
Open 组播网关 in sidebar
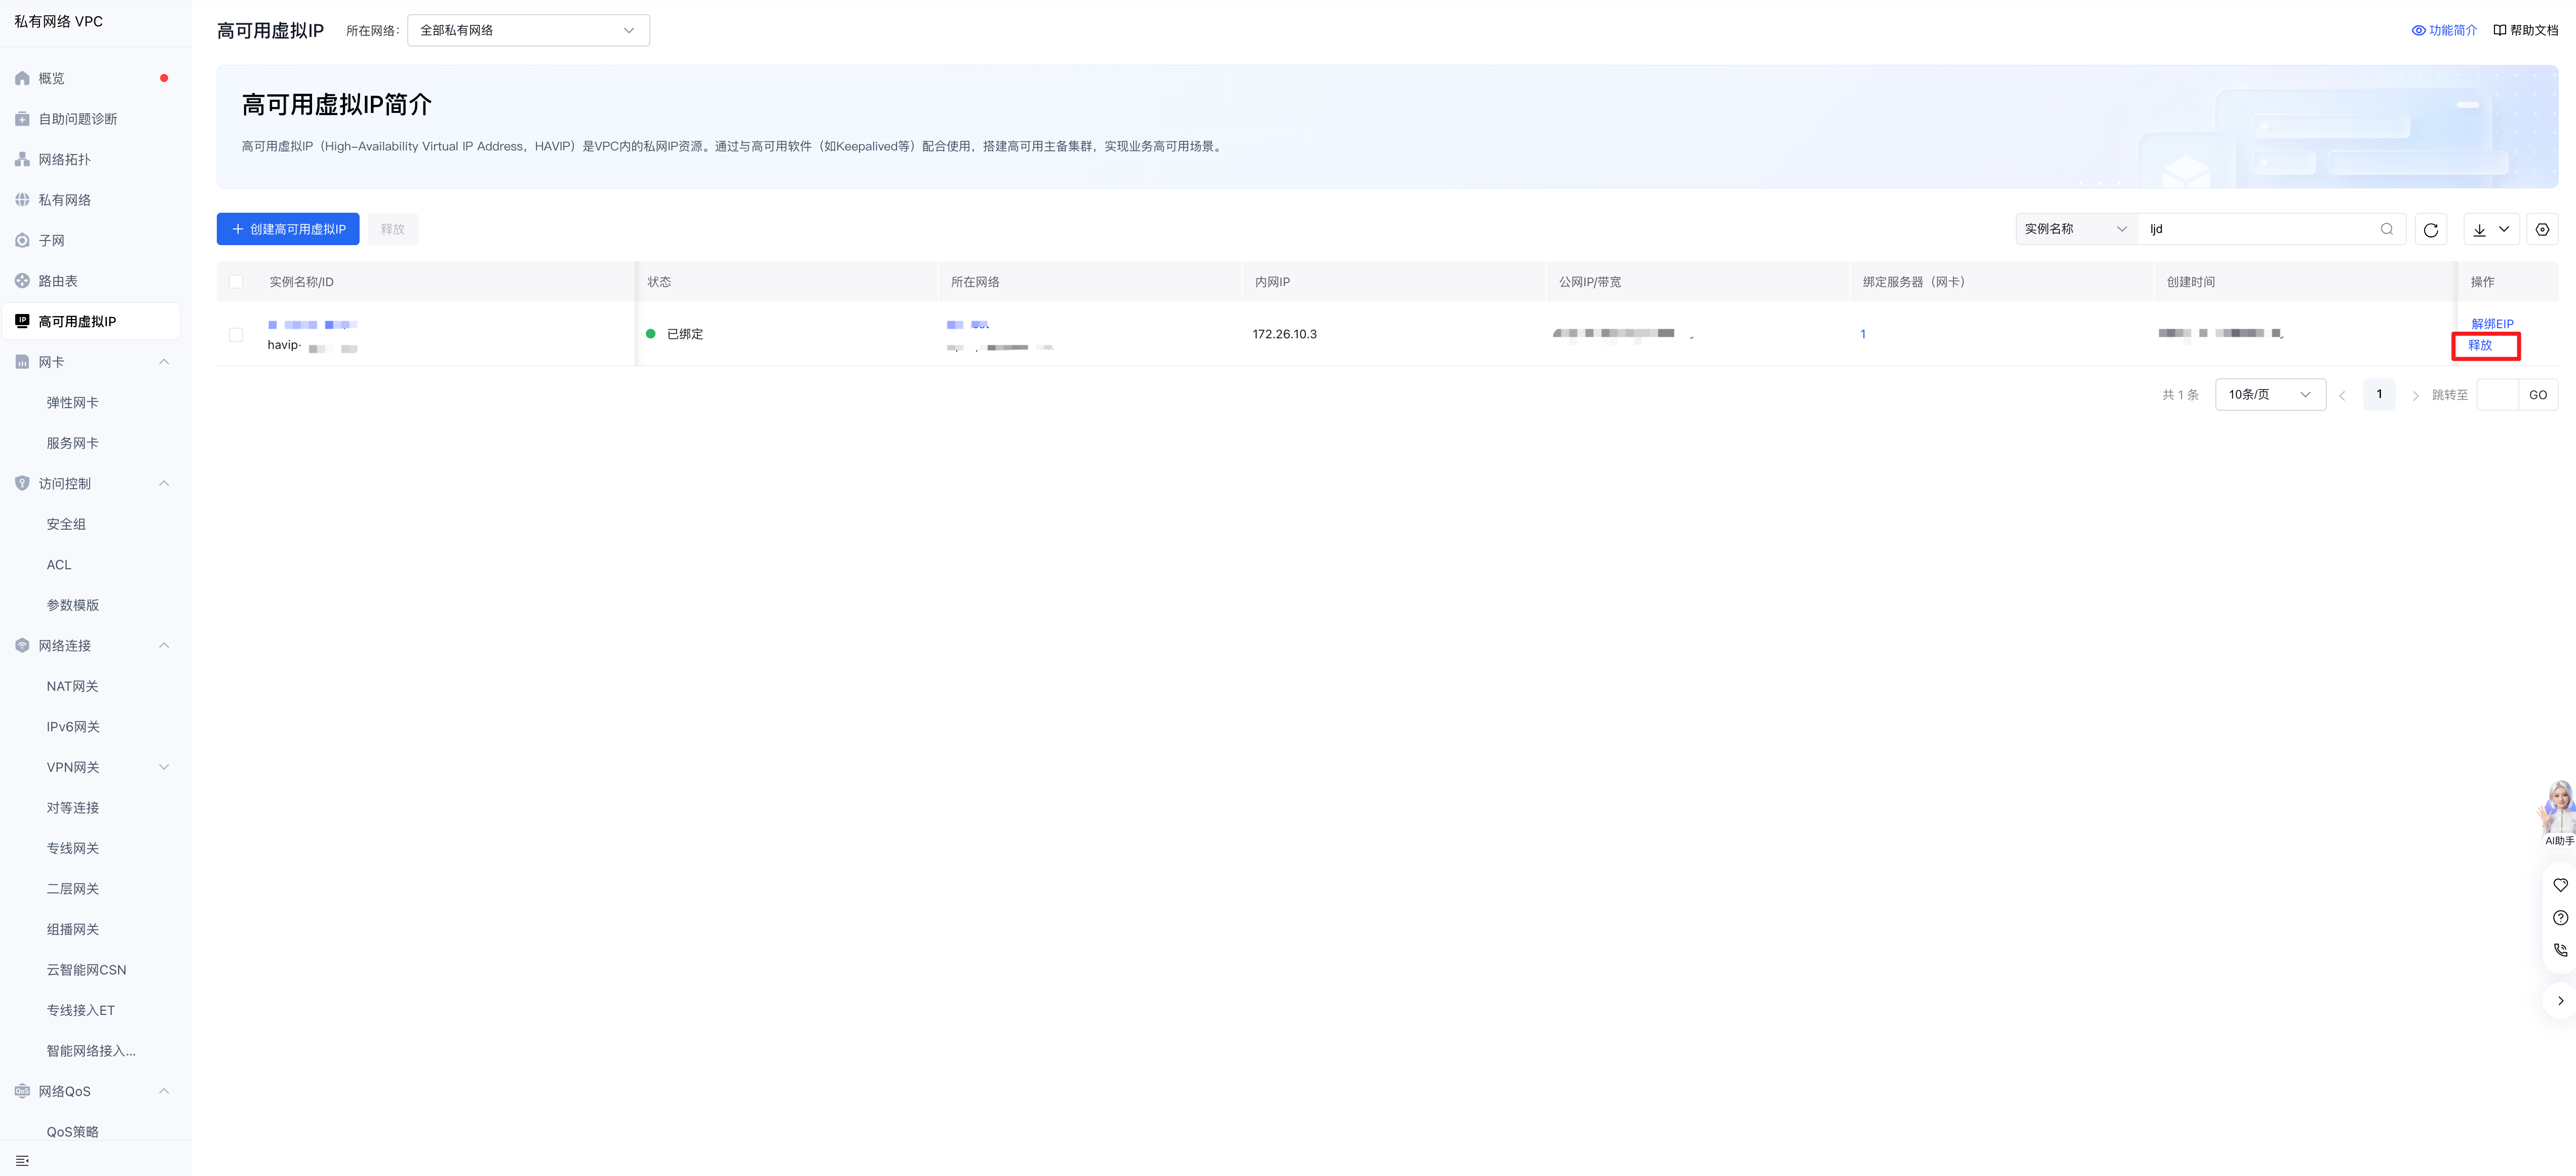tap(72, 929)
